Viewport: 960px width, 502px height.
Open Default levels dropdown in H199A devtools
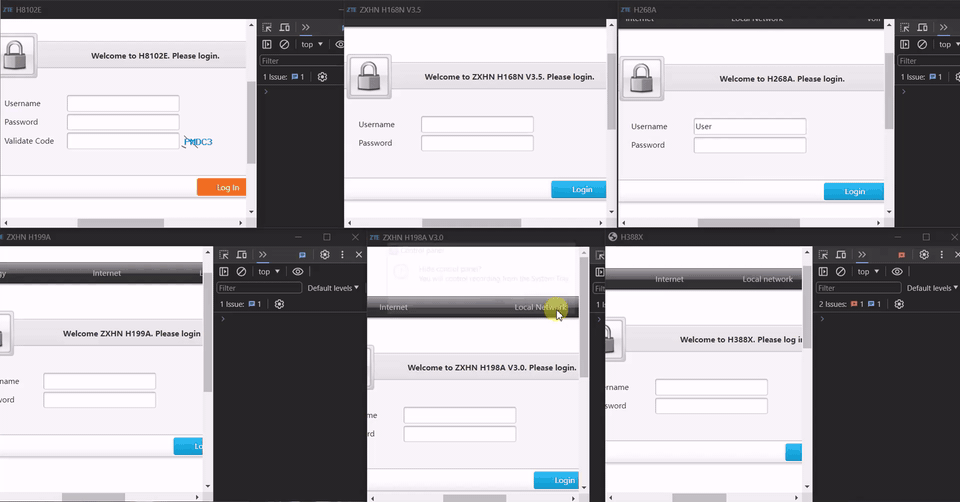pyautogui.click(x=333, y=288)
